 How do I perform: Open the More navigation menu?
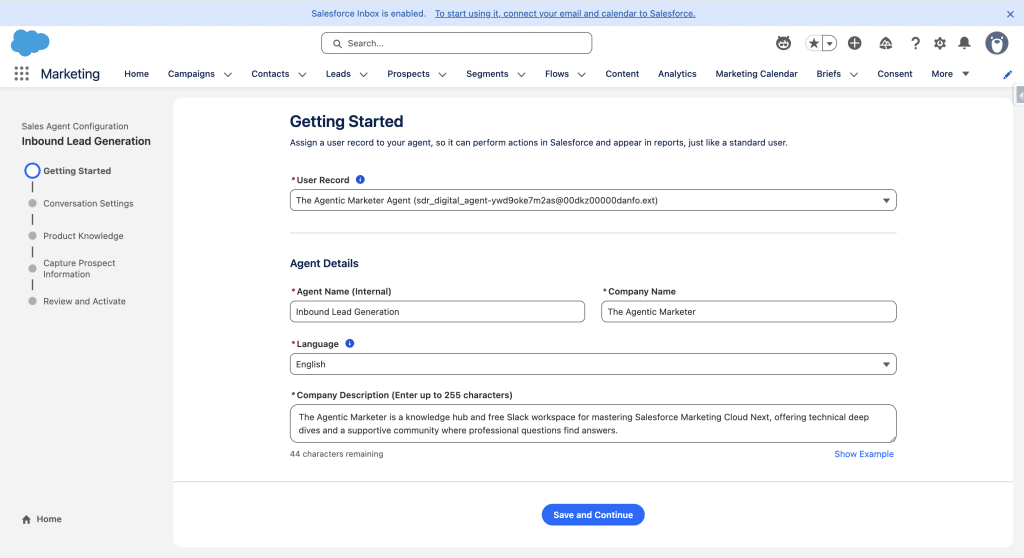point(950,74)
